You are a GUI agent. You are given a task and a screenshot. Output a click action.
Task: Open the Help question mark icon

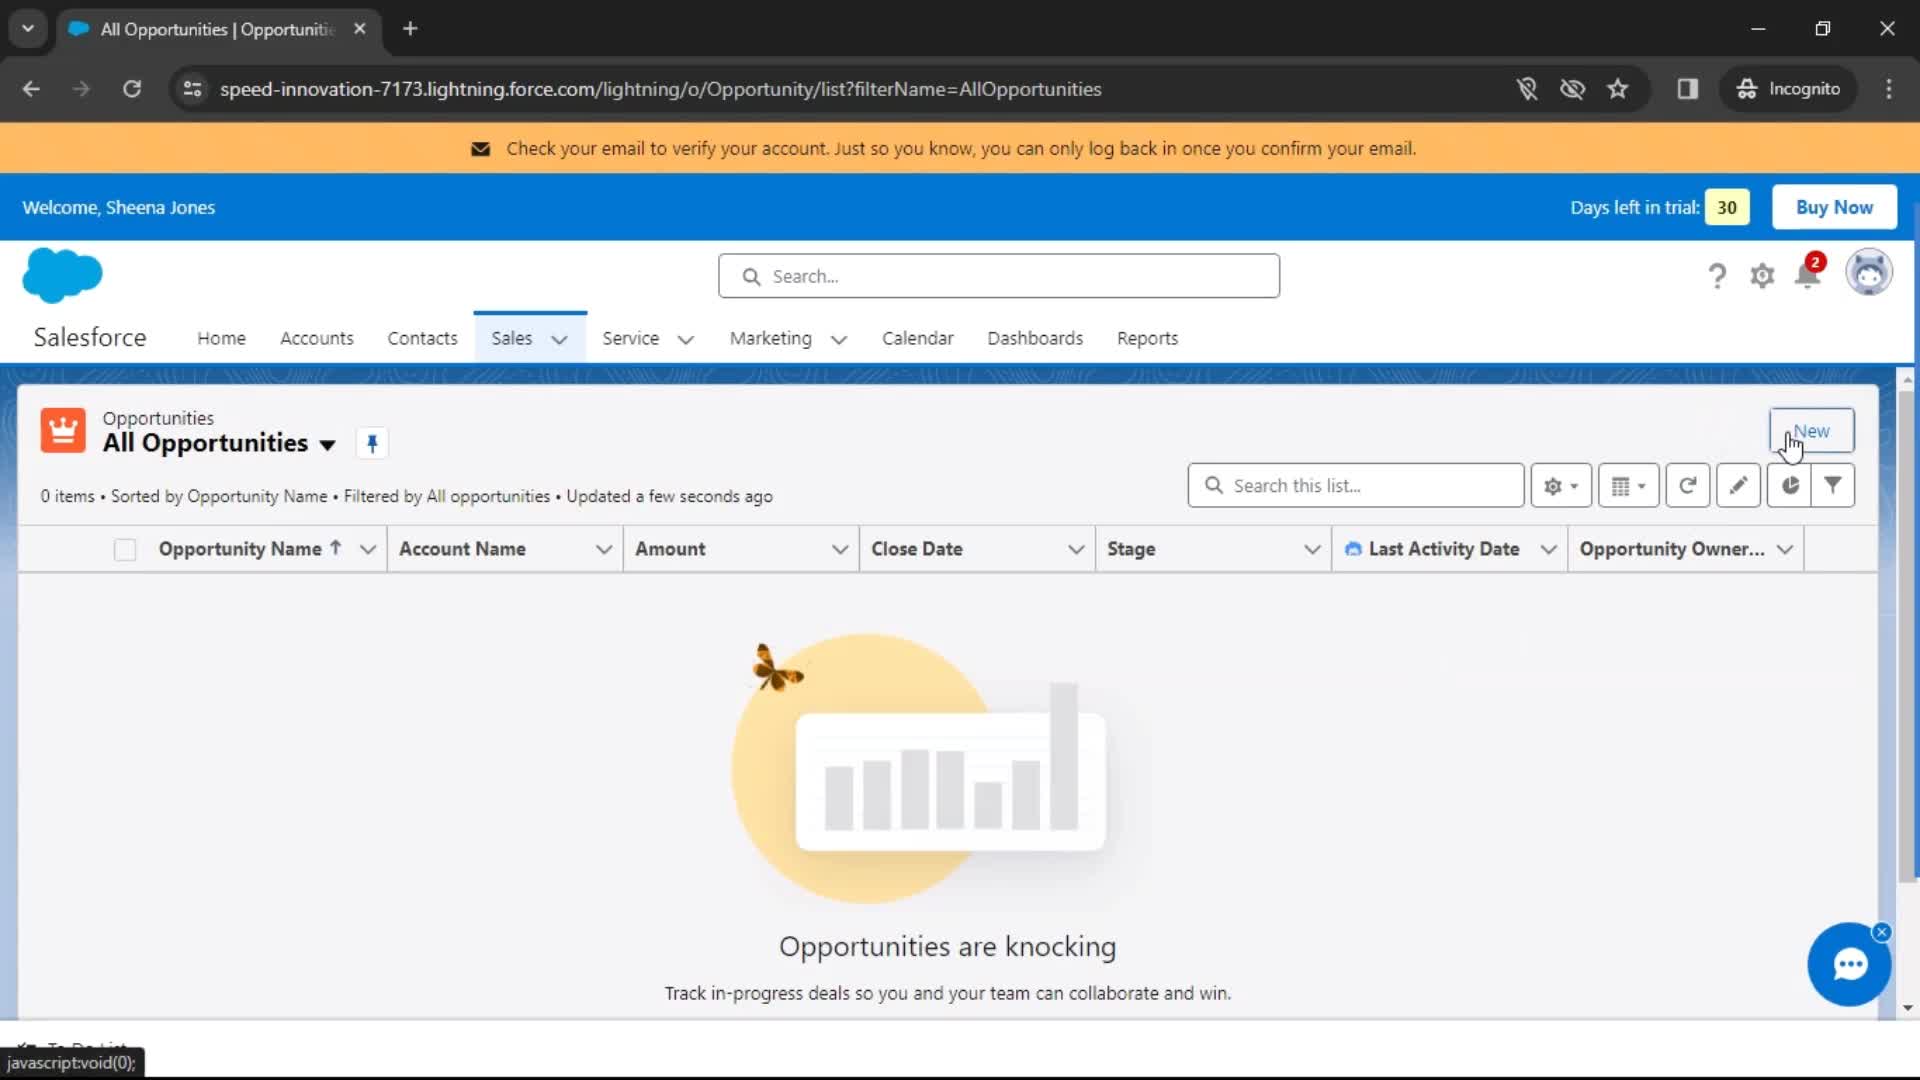[1717, 275]
